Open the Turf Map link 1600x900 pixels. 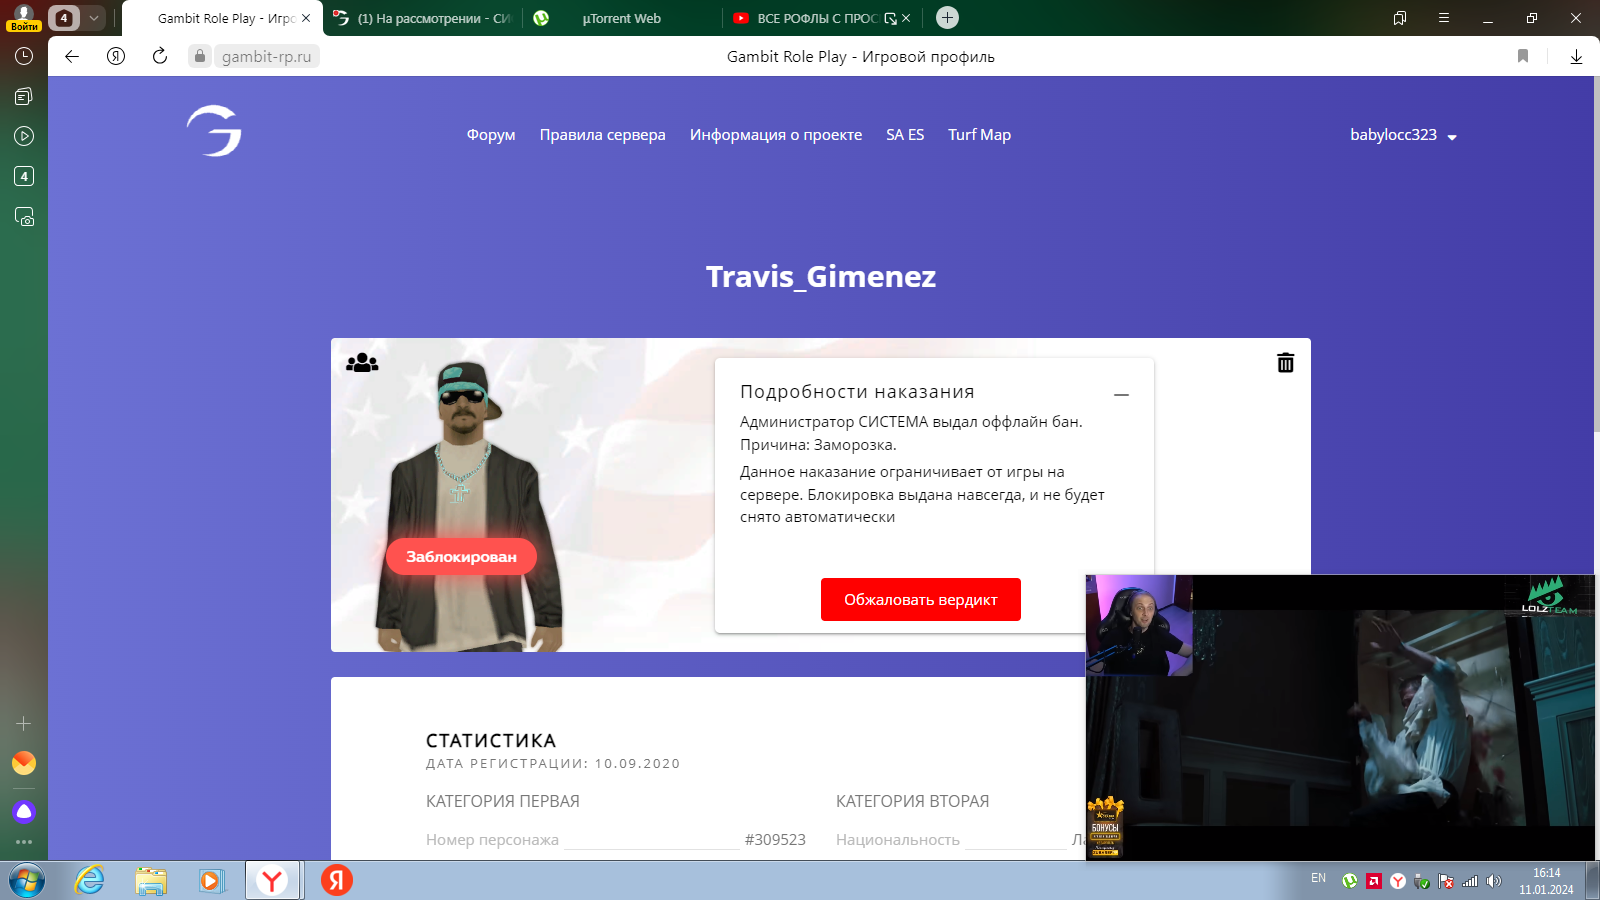(x=979, y=135)
